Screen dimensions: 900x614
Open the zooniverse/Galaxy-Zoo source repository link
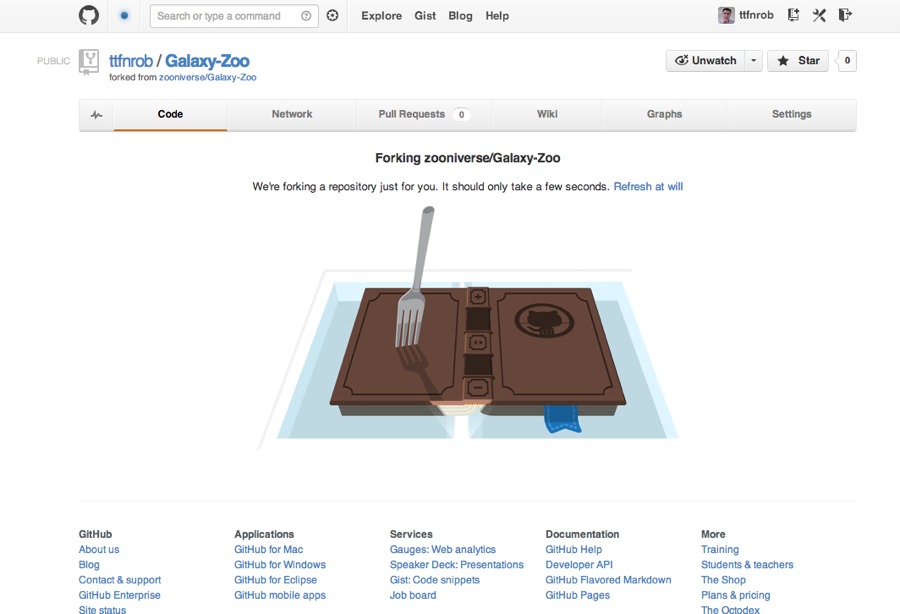[x=207, y=77]
